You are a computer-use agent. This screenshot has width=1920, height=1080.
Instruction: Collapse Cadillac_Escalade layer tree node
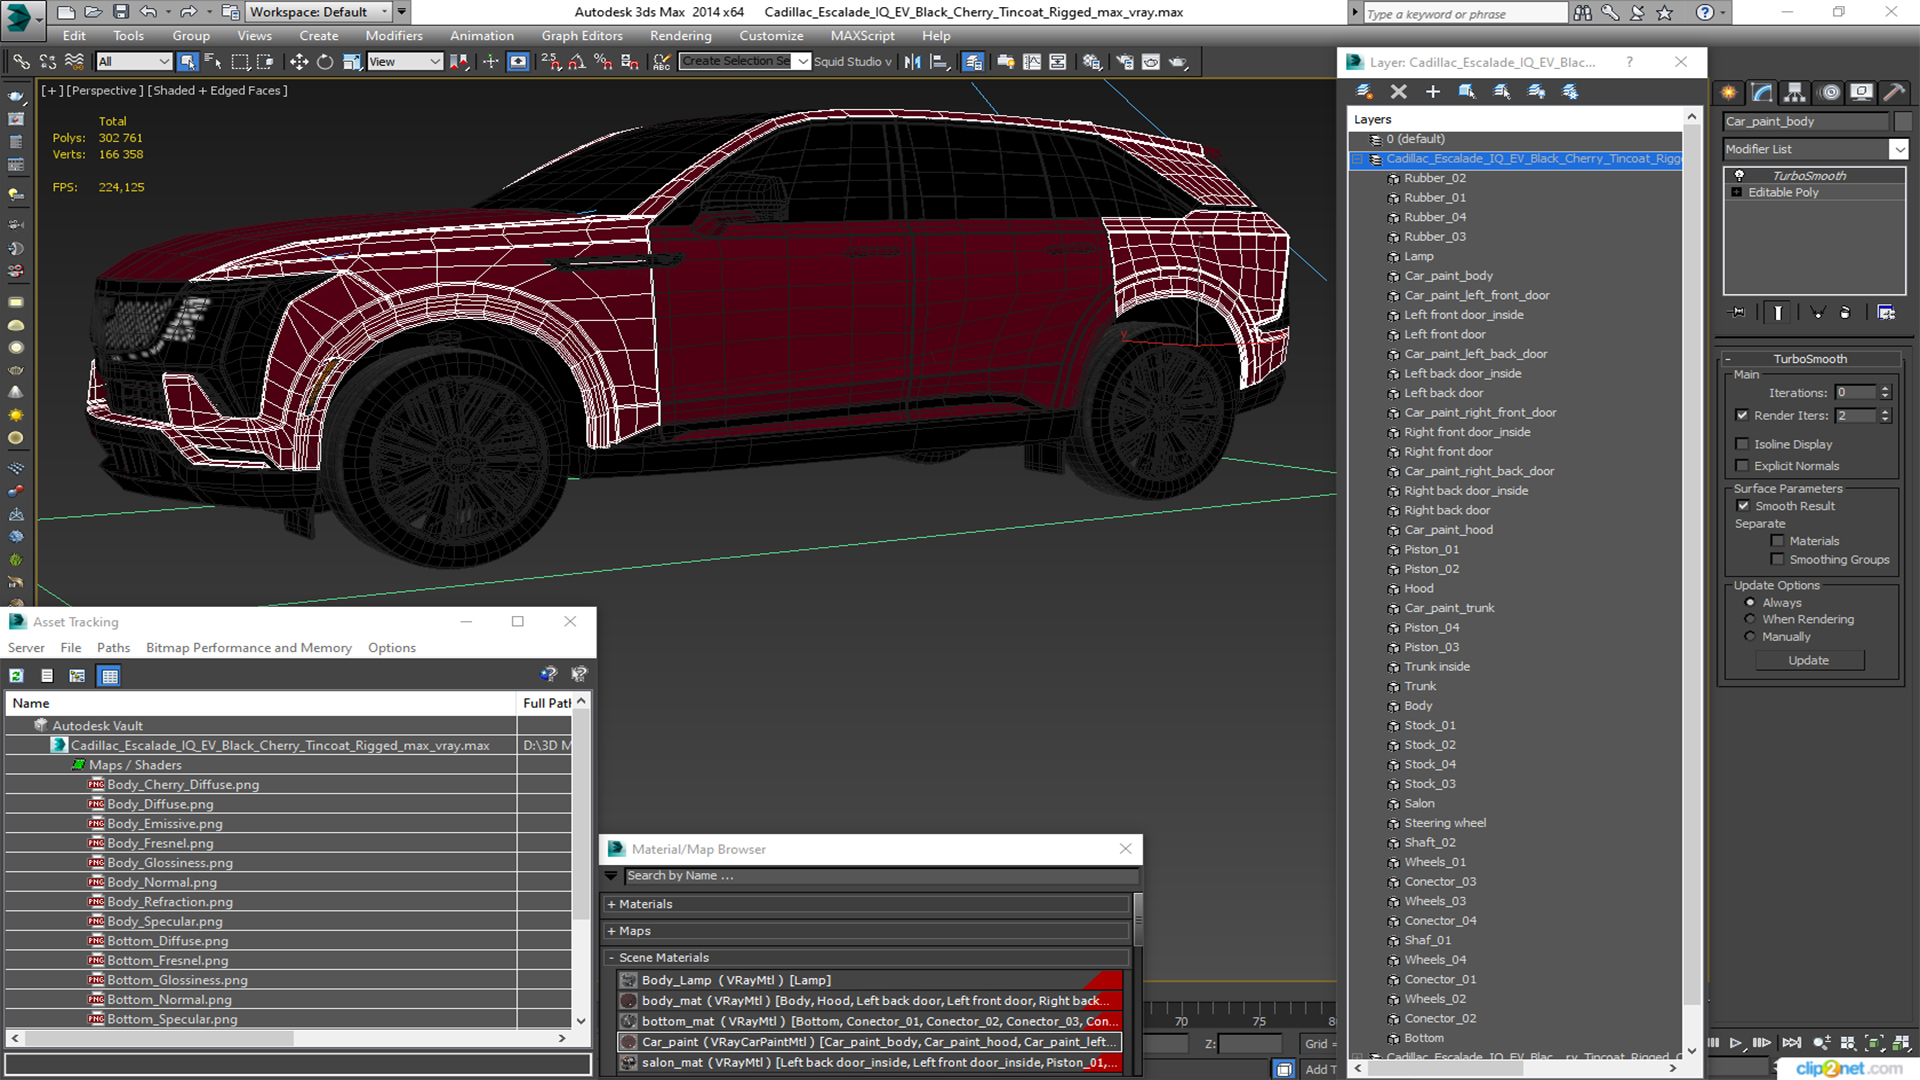pyautogui.click(x=1357, y=159)
